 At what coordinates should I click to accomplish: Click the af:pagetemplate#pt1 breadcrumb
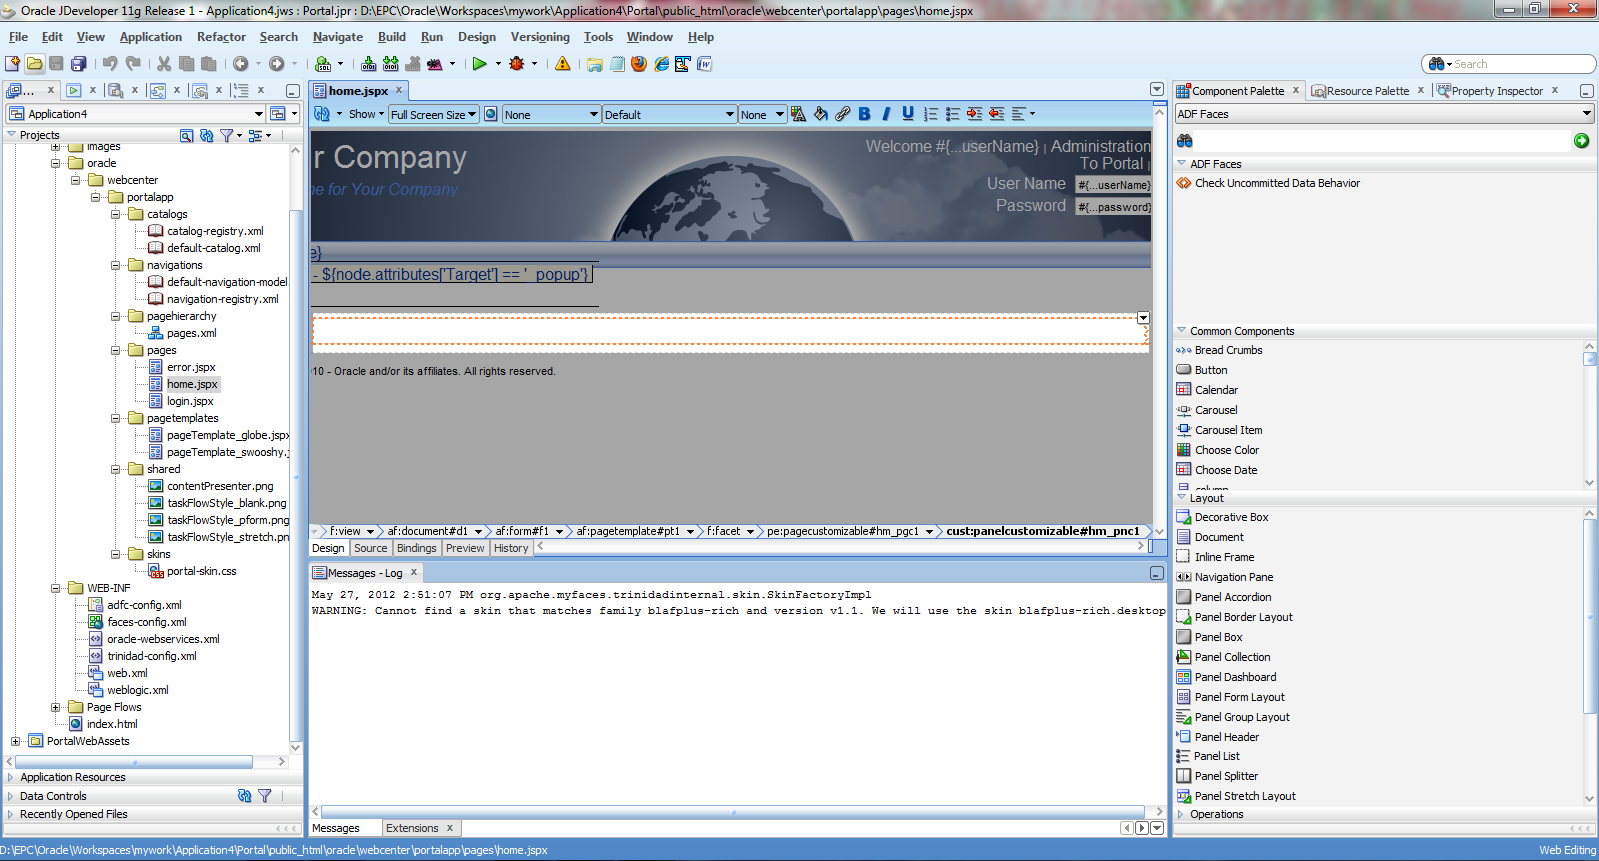click(628, 531)
